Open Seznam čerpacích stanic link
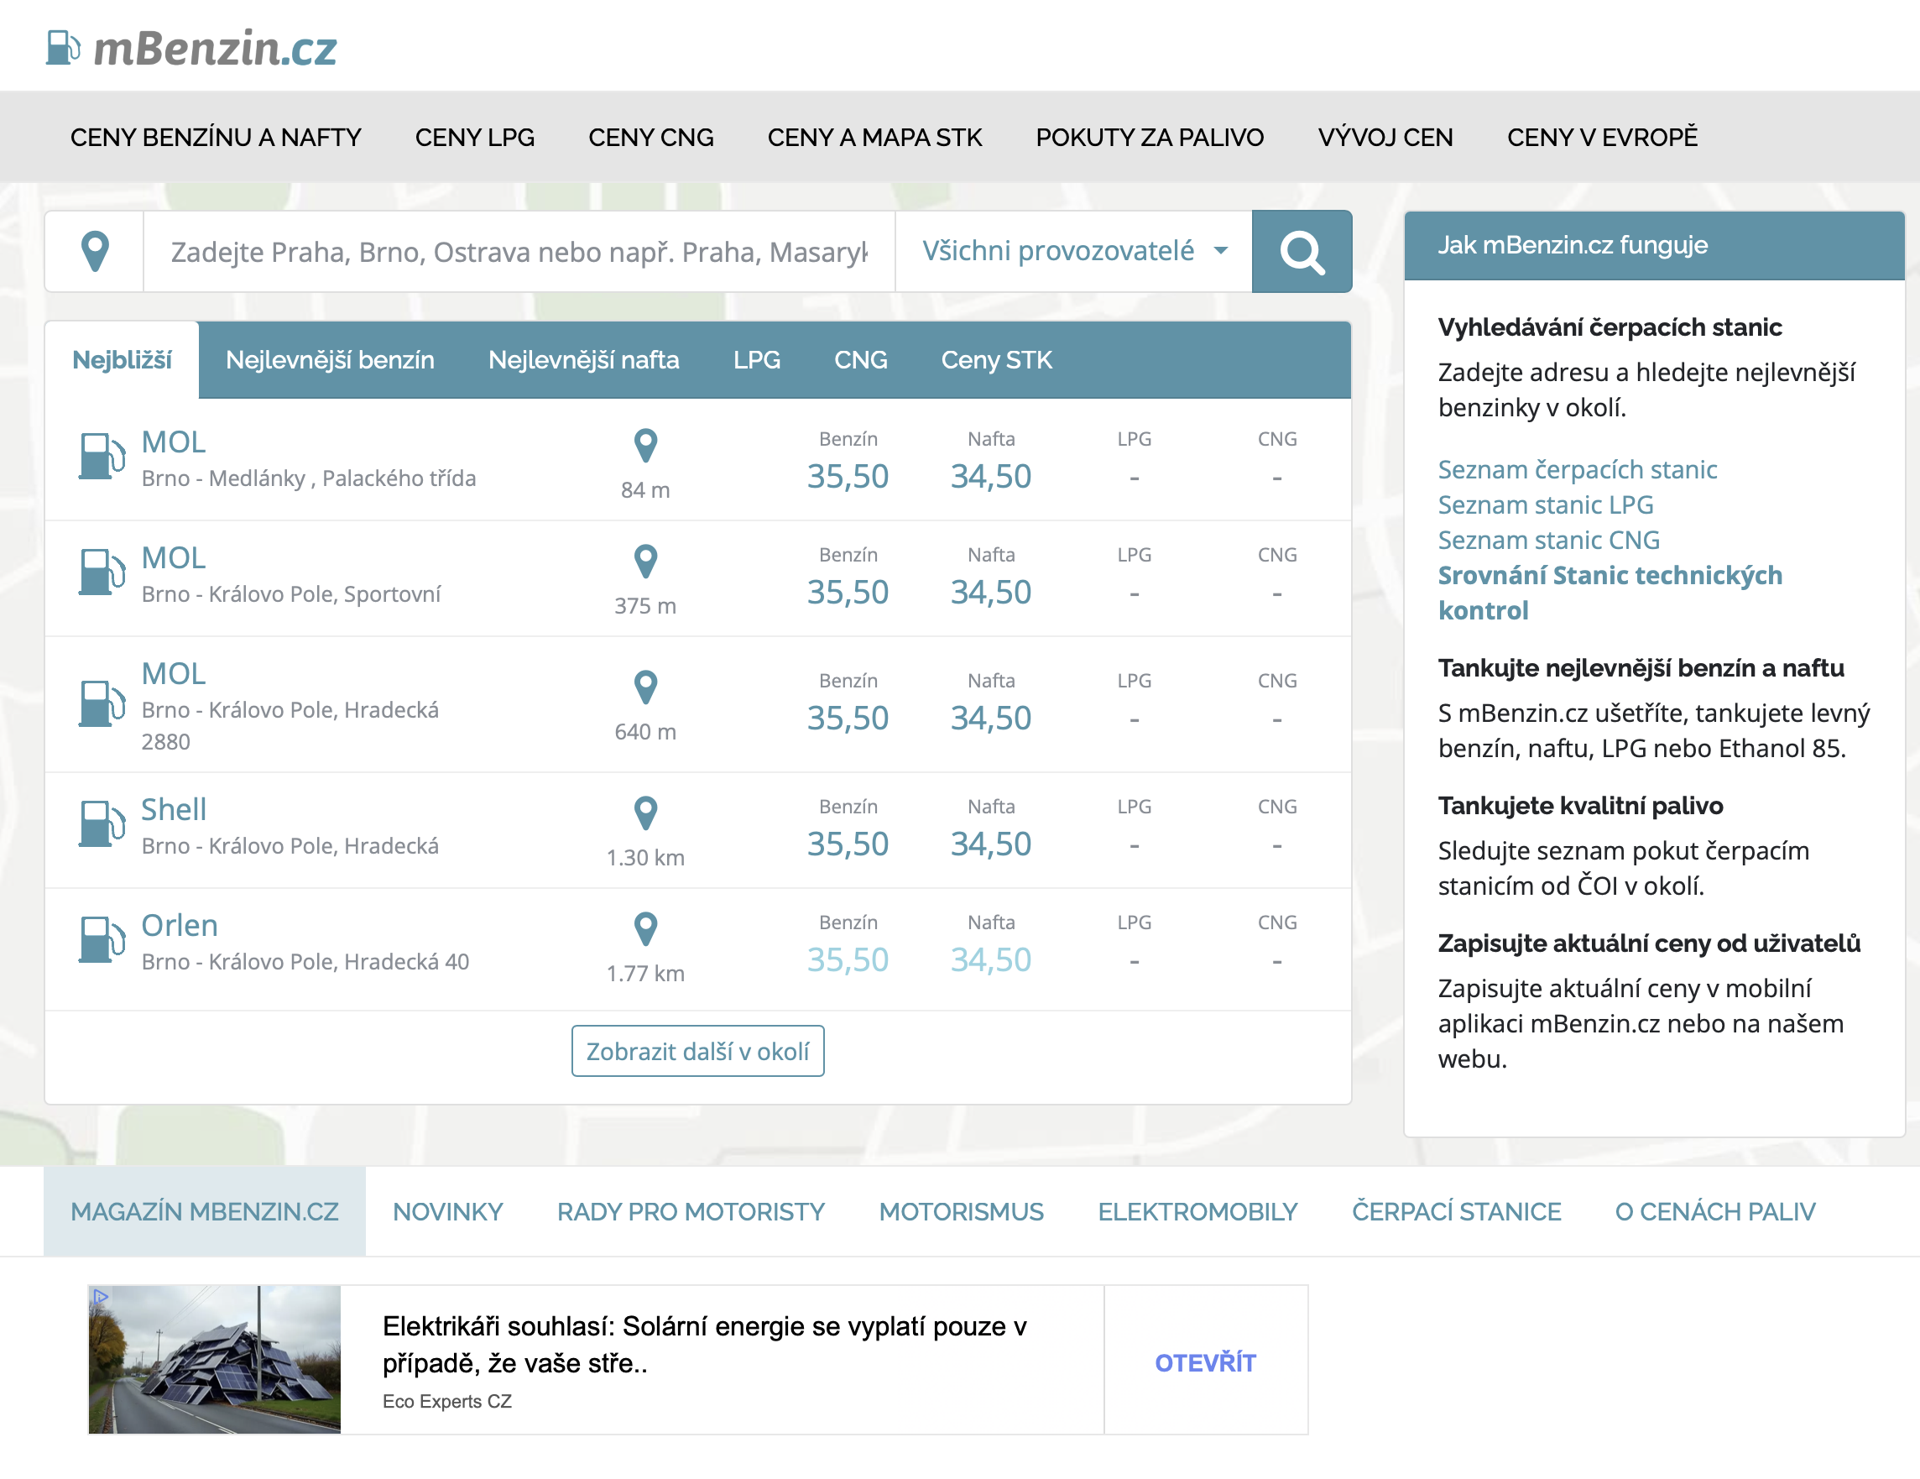1920x1479 pixels. pos(1577,470)
